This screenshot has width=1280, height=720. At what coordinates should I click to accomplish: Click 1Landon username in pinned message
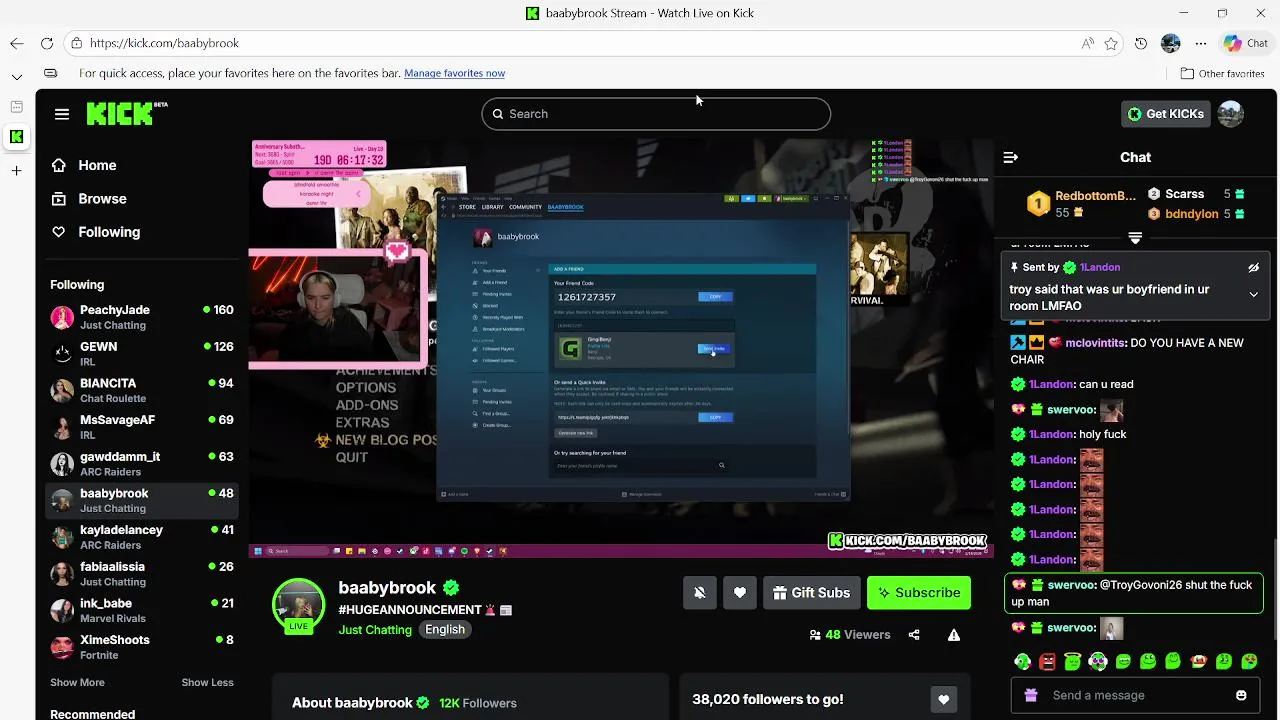(x=1100, y=268)
